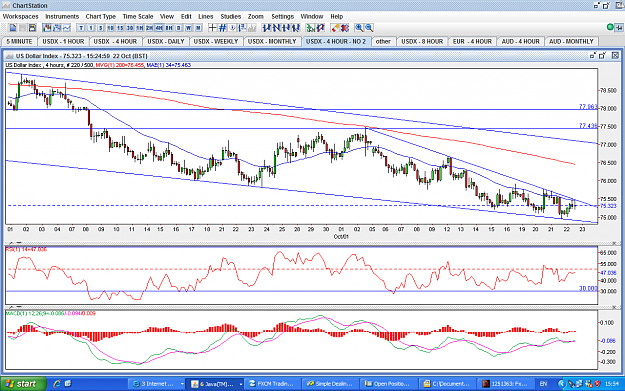625x391 pixels.
Task: Switch to the USDX - 8 HOUR tab
Action: point(422,41)
